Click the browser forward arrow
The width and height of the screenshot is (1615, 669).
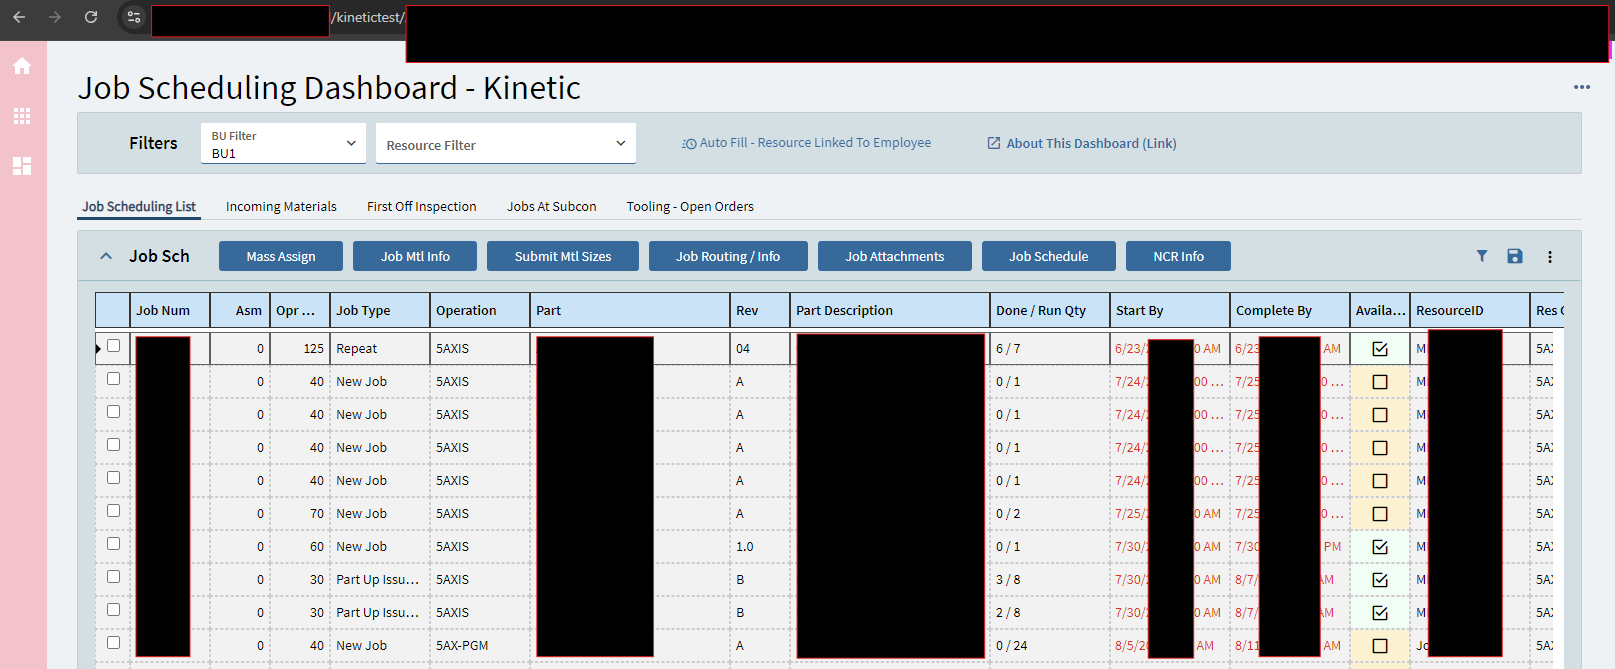click(x=55, y=17)
